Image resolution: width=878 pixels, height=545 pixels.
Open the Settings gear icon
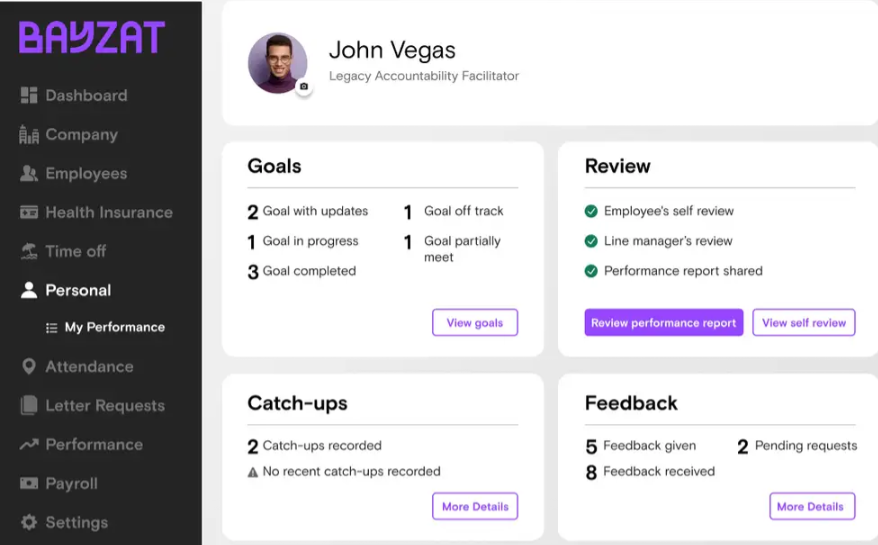point(29,523)
